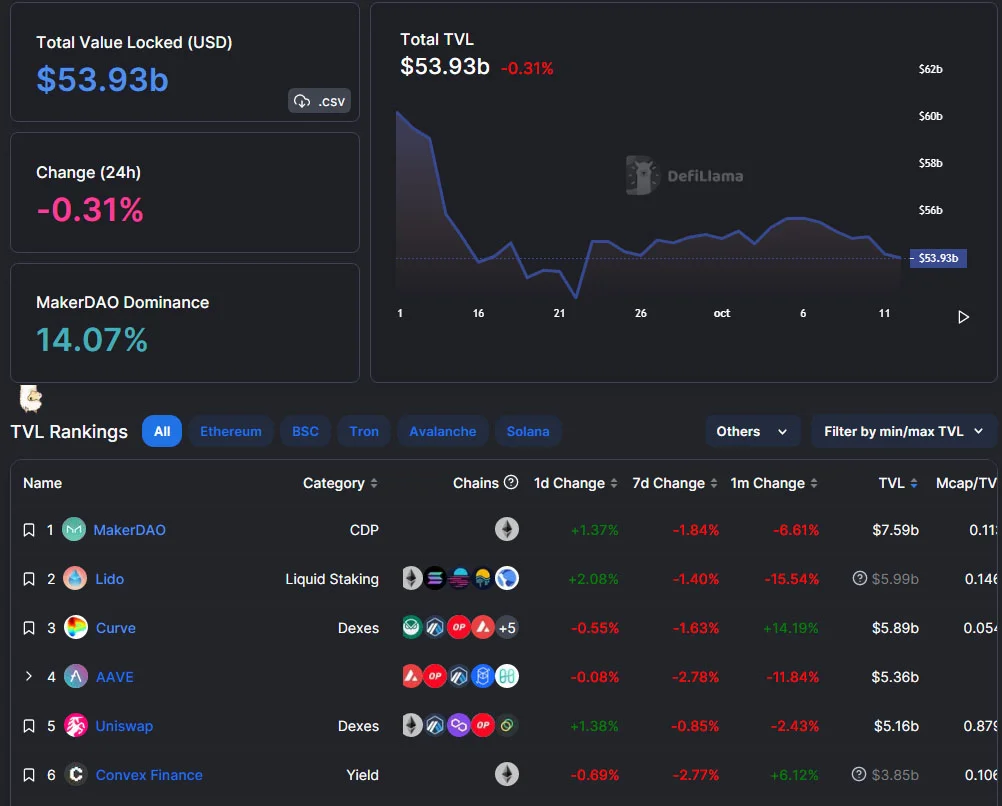Viewport: 1002px width, 806px height.
Task: Click the Liquid Staking category for Lido
Action: tap(332, 579)
